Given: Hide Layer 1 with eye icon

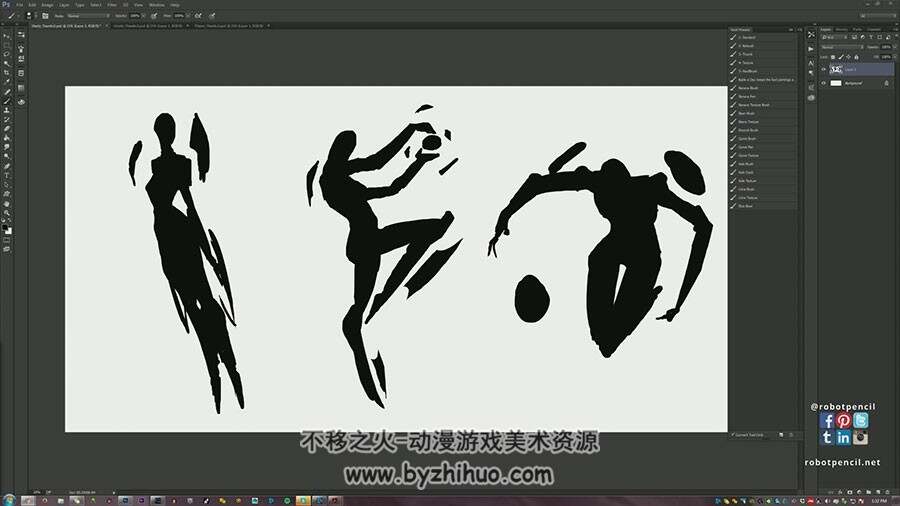Looking at the screenshot, I should tap(824, 69).
